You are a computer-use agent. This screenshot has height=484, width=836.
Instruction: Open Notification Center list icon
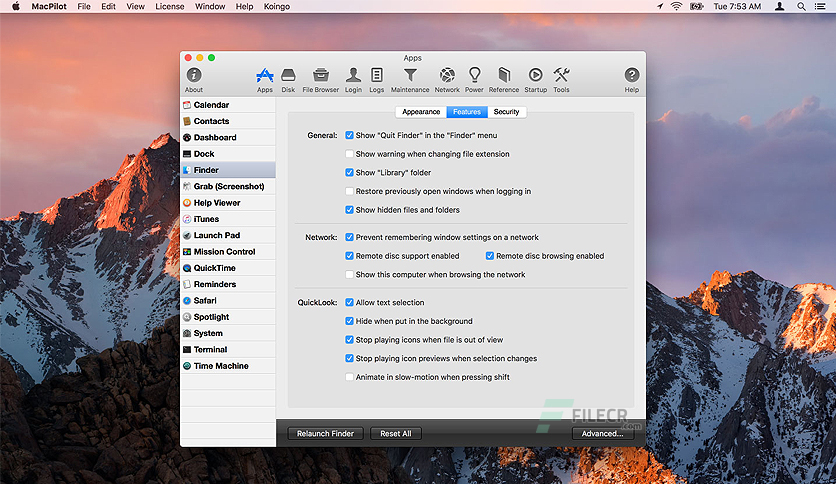point(820,6)
